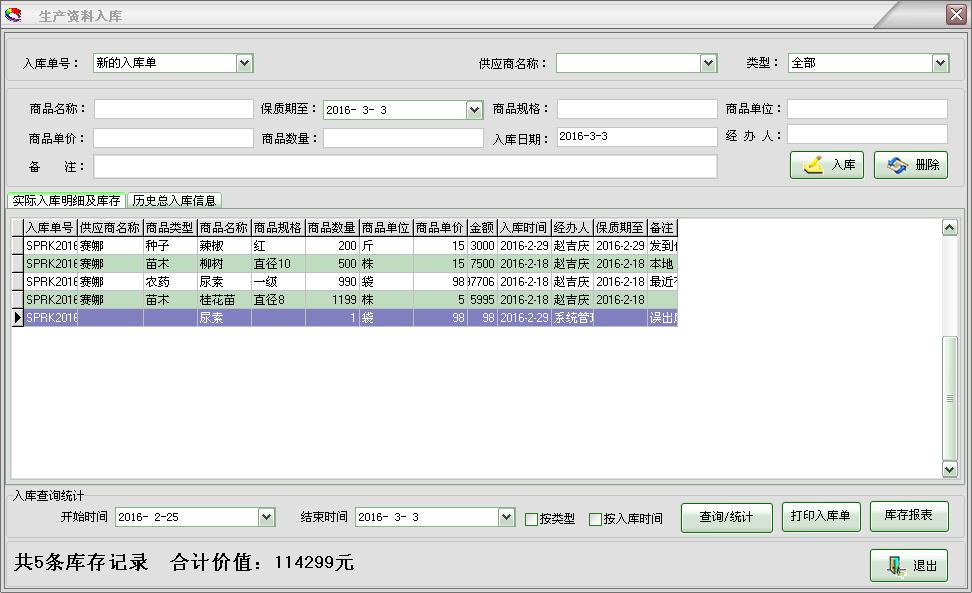This screenshot has width=972, height=593.
Task: Click the 商品名称 input field
Action: [170, 108]
